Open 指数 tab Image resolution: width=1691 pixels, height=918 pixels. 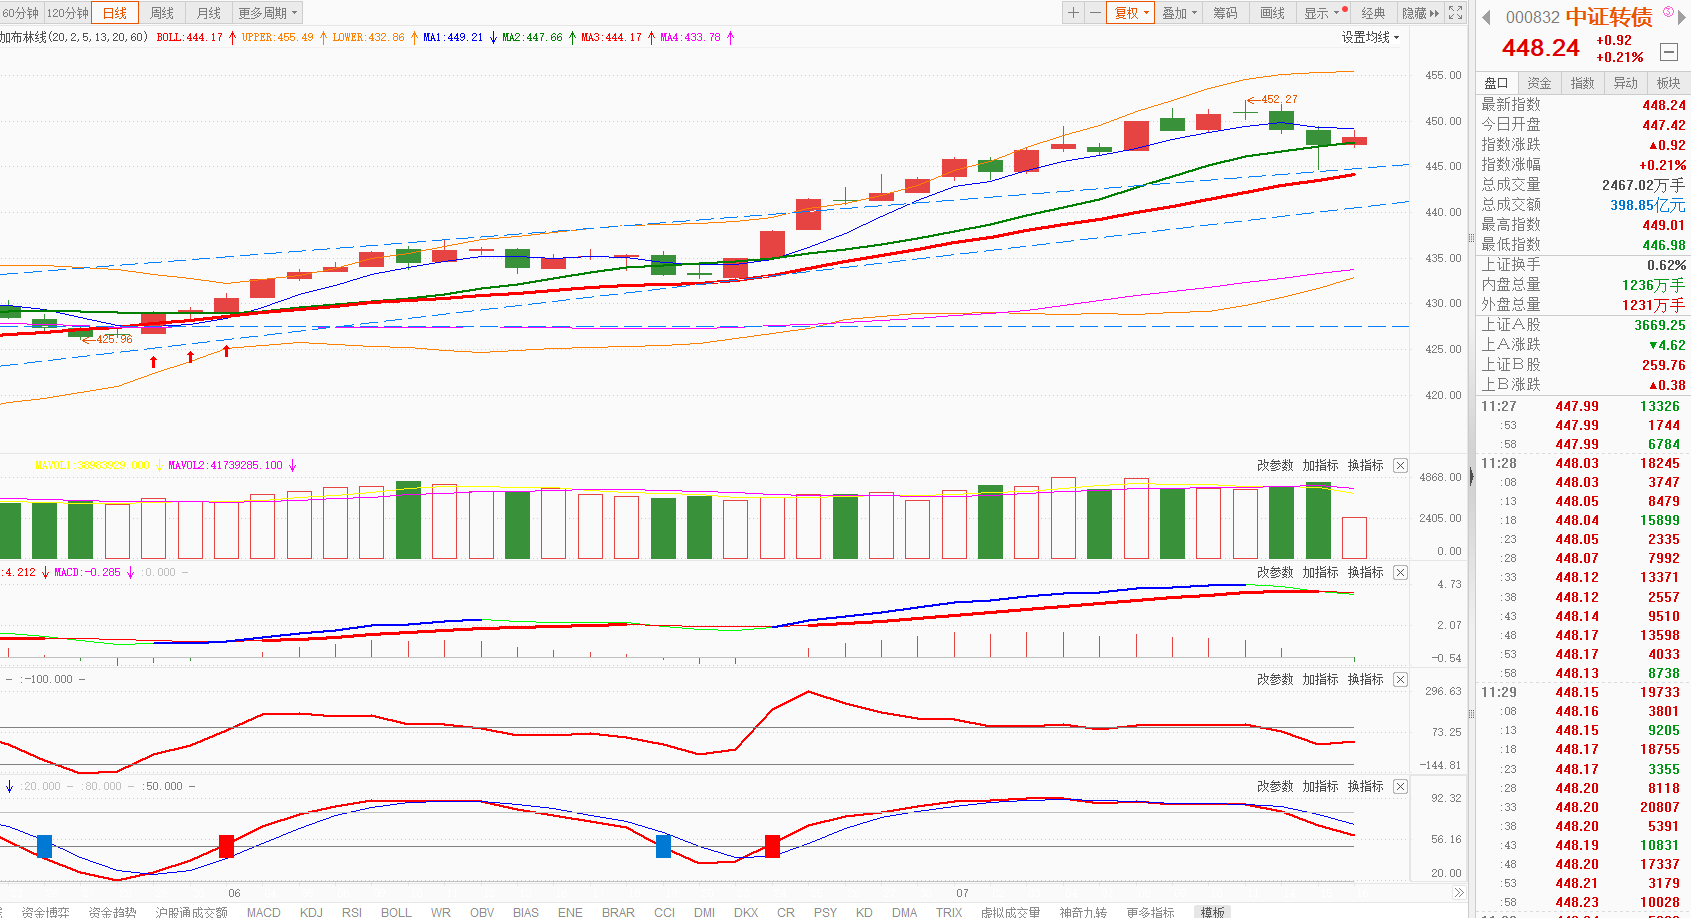pos(1582,83)
